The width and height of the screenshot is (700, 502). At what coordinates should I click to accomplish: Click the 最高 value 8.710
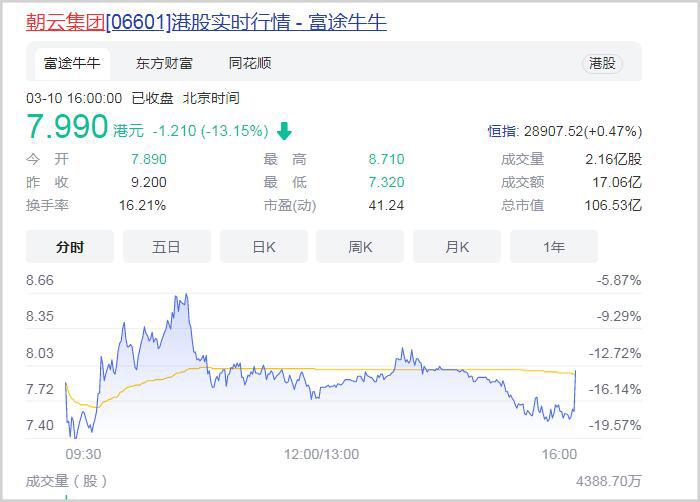386,159
